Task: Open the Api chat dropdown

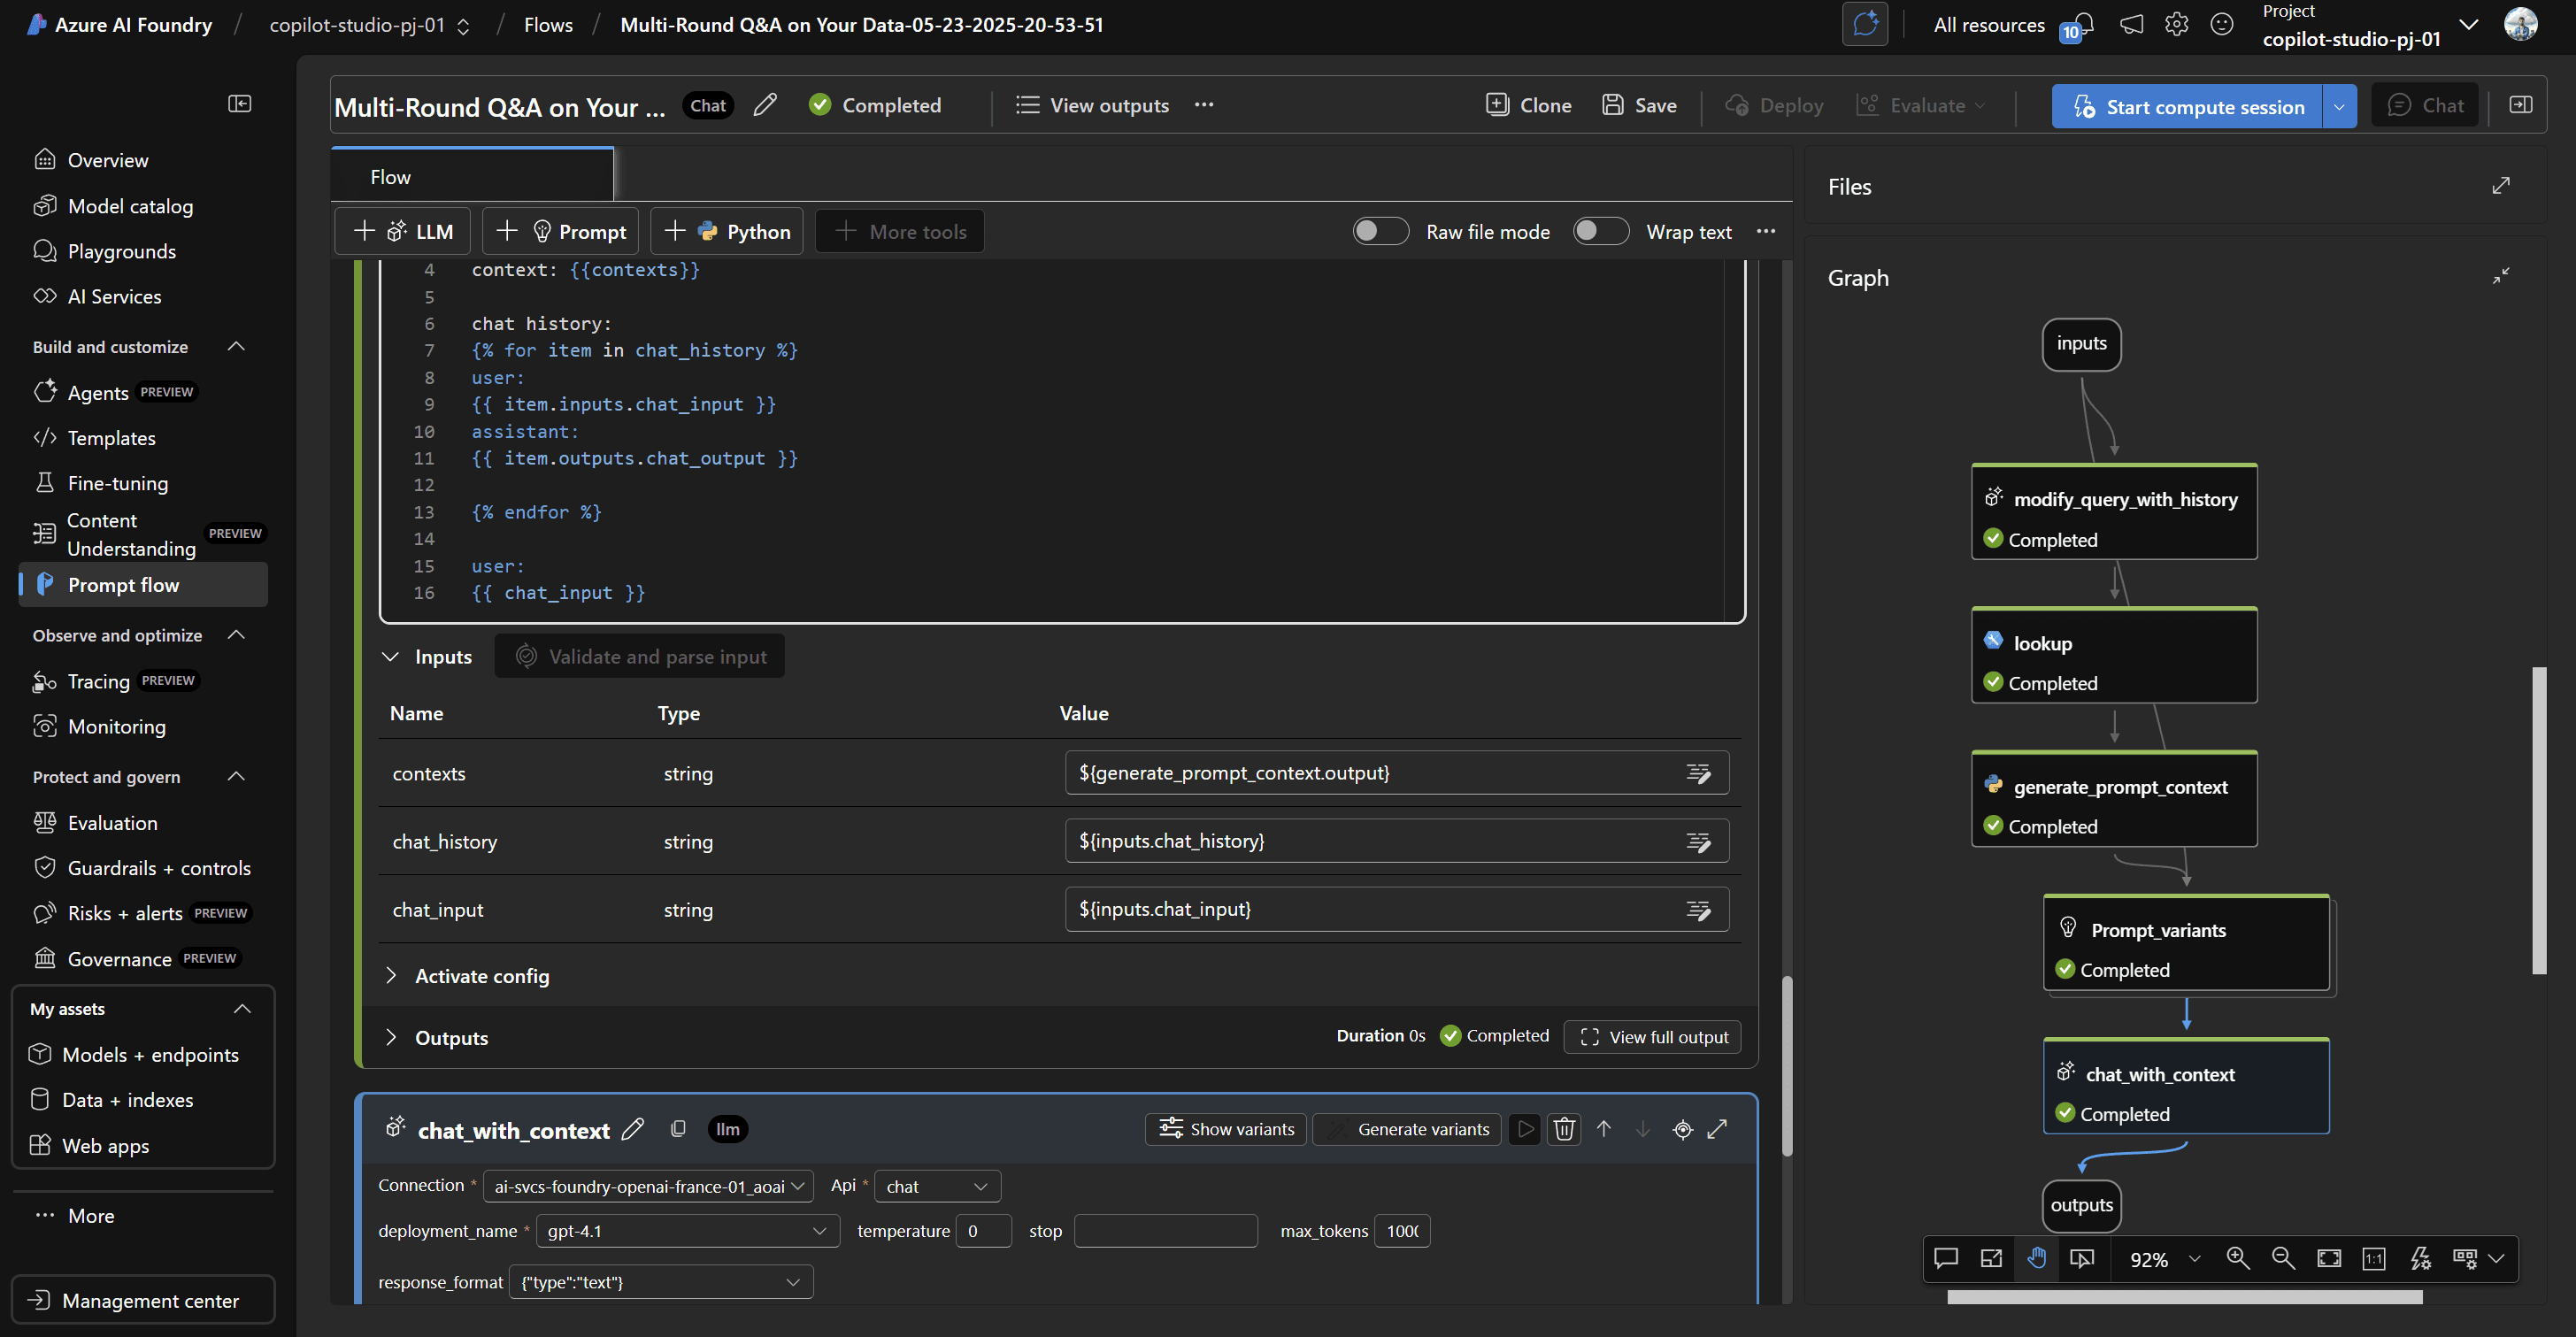Action: tap(937, 1186)
